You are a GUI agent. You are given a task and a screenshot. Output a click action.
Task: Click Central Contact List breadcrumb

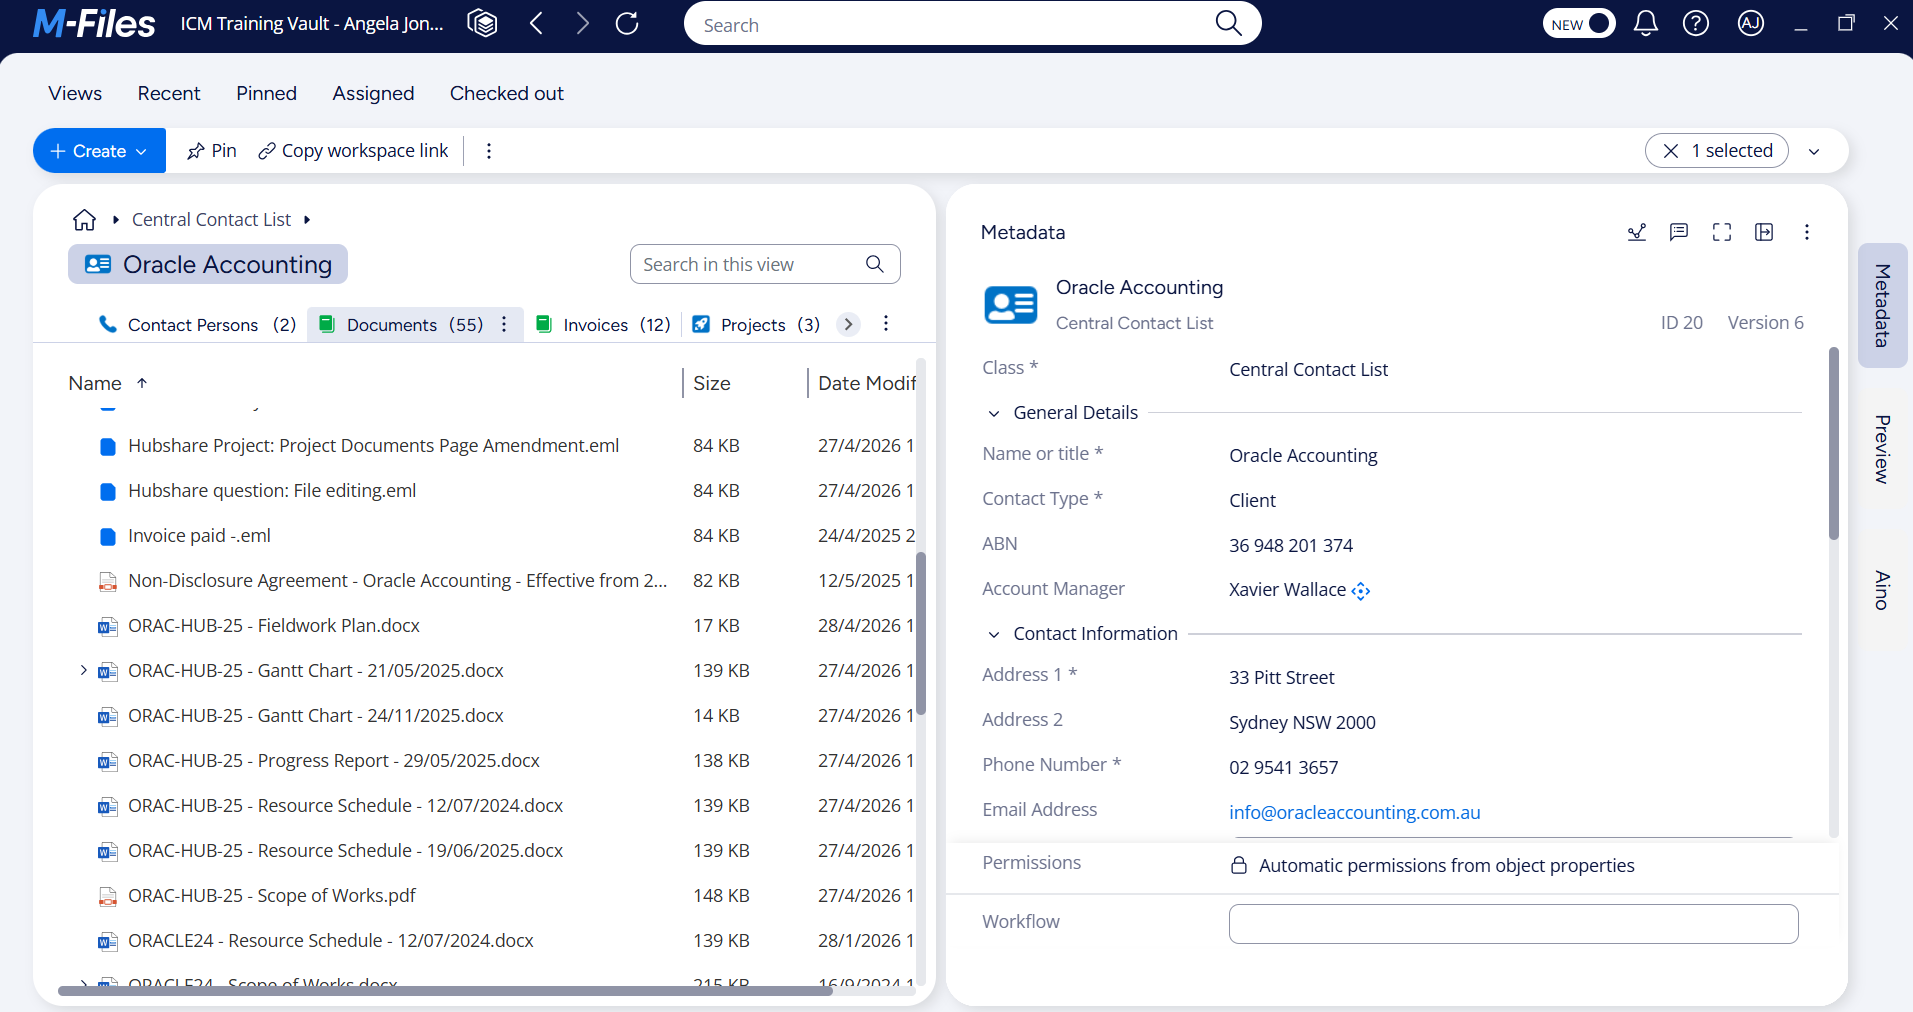pyautogui.click(x=211, y=219)
